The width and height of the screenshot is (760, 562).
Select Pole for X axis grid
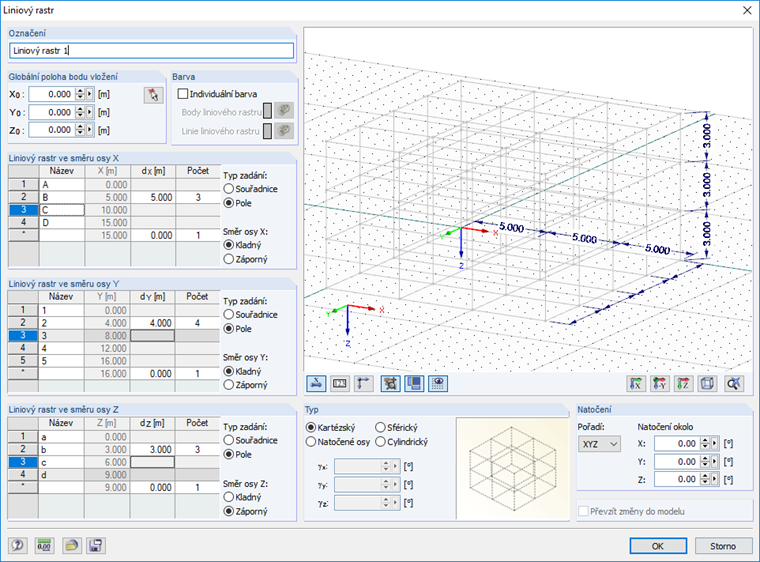click(228, 203)
